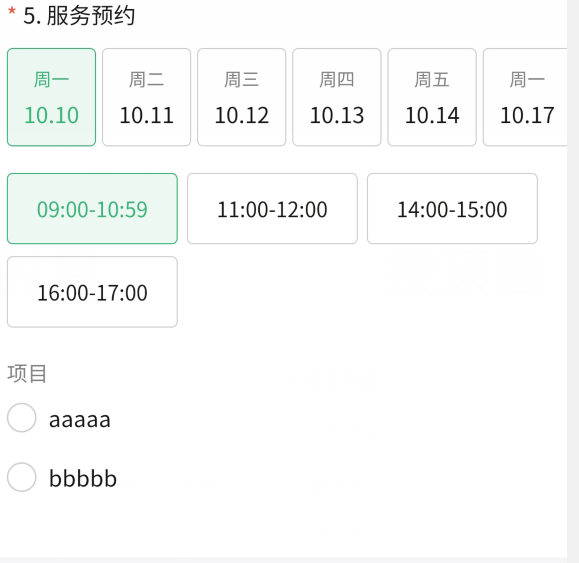Select the partially visible 10.17 date card
579x563 pixels.
coord(525,97)
